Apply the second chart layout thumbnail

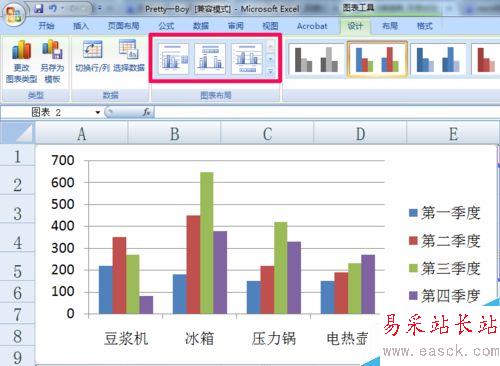pyautogui.click(x=210, y=59)
